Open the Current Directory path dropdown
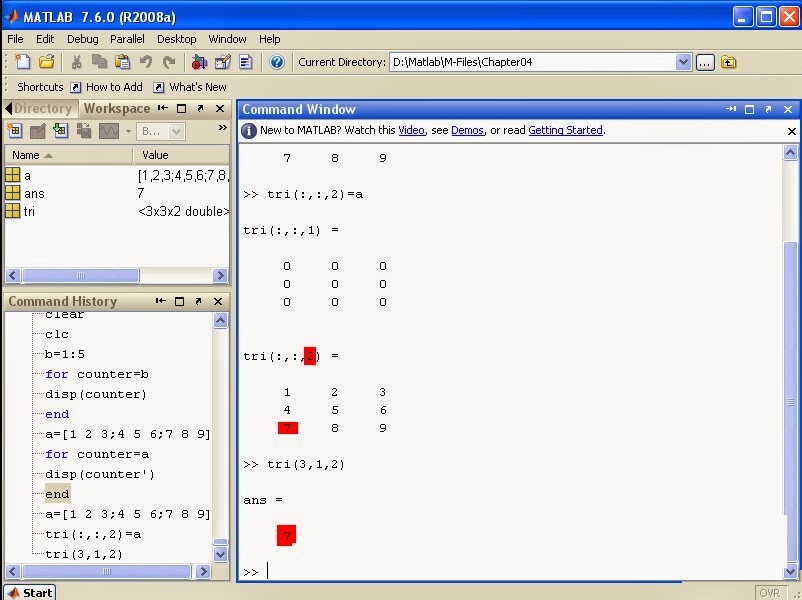This screenshot has width=802, height=600. click(683, 62)
